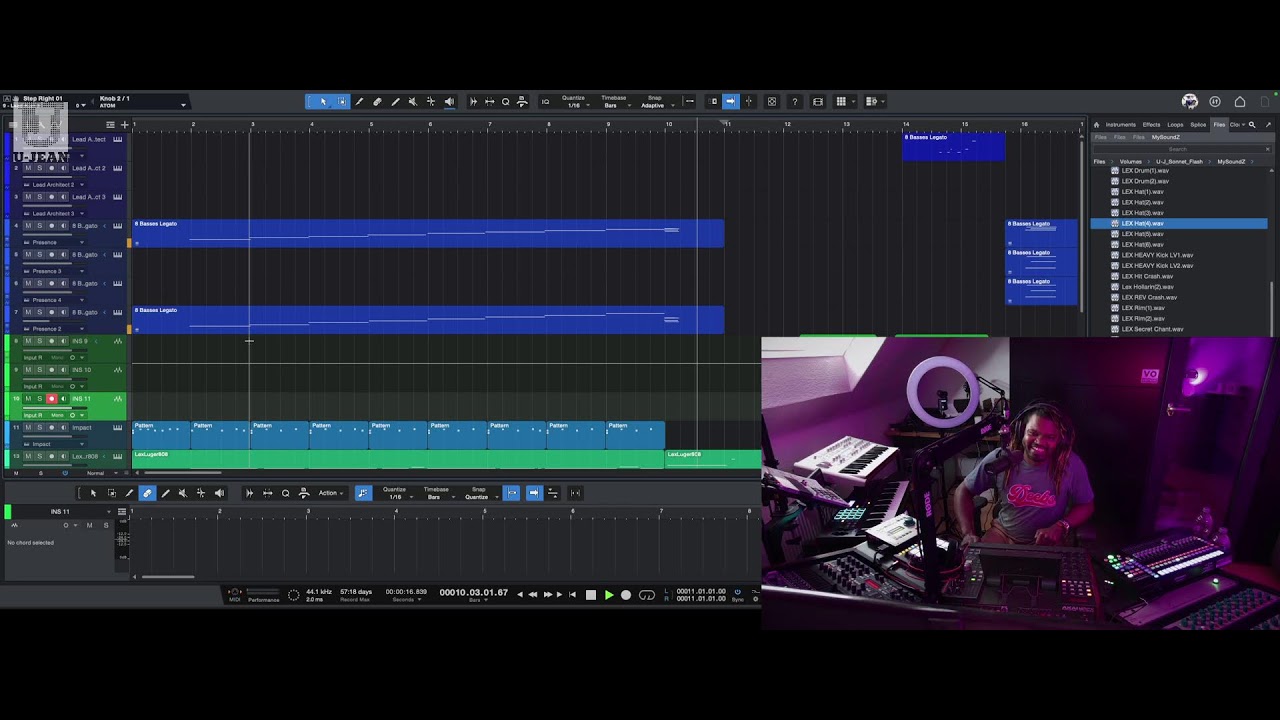Pick the Mute tool in the top toolbar
1280x720 pixels.
point(413,102)
